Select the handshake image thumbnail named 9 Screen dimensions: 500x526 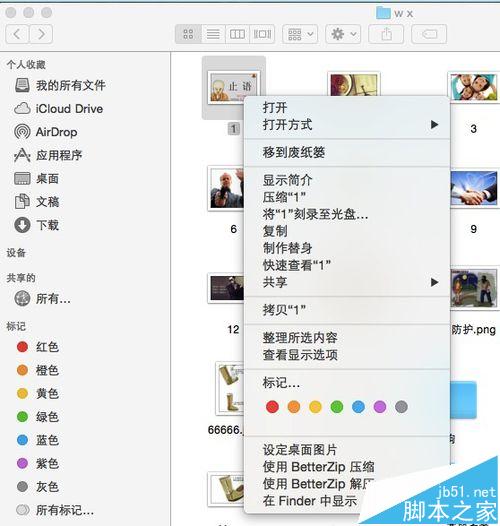click(474, 188)
